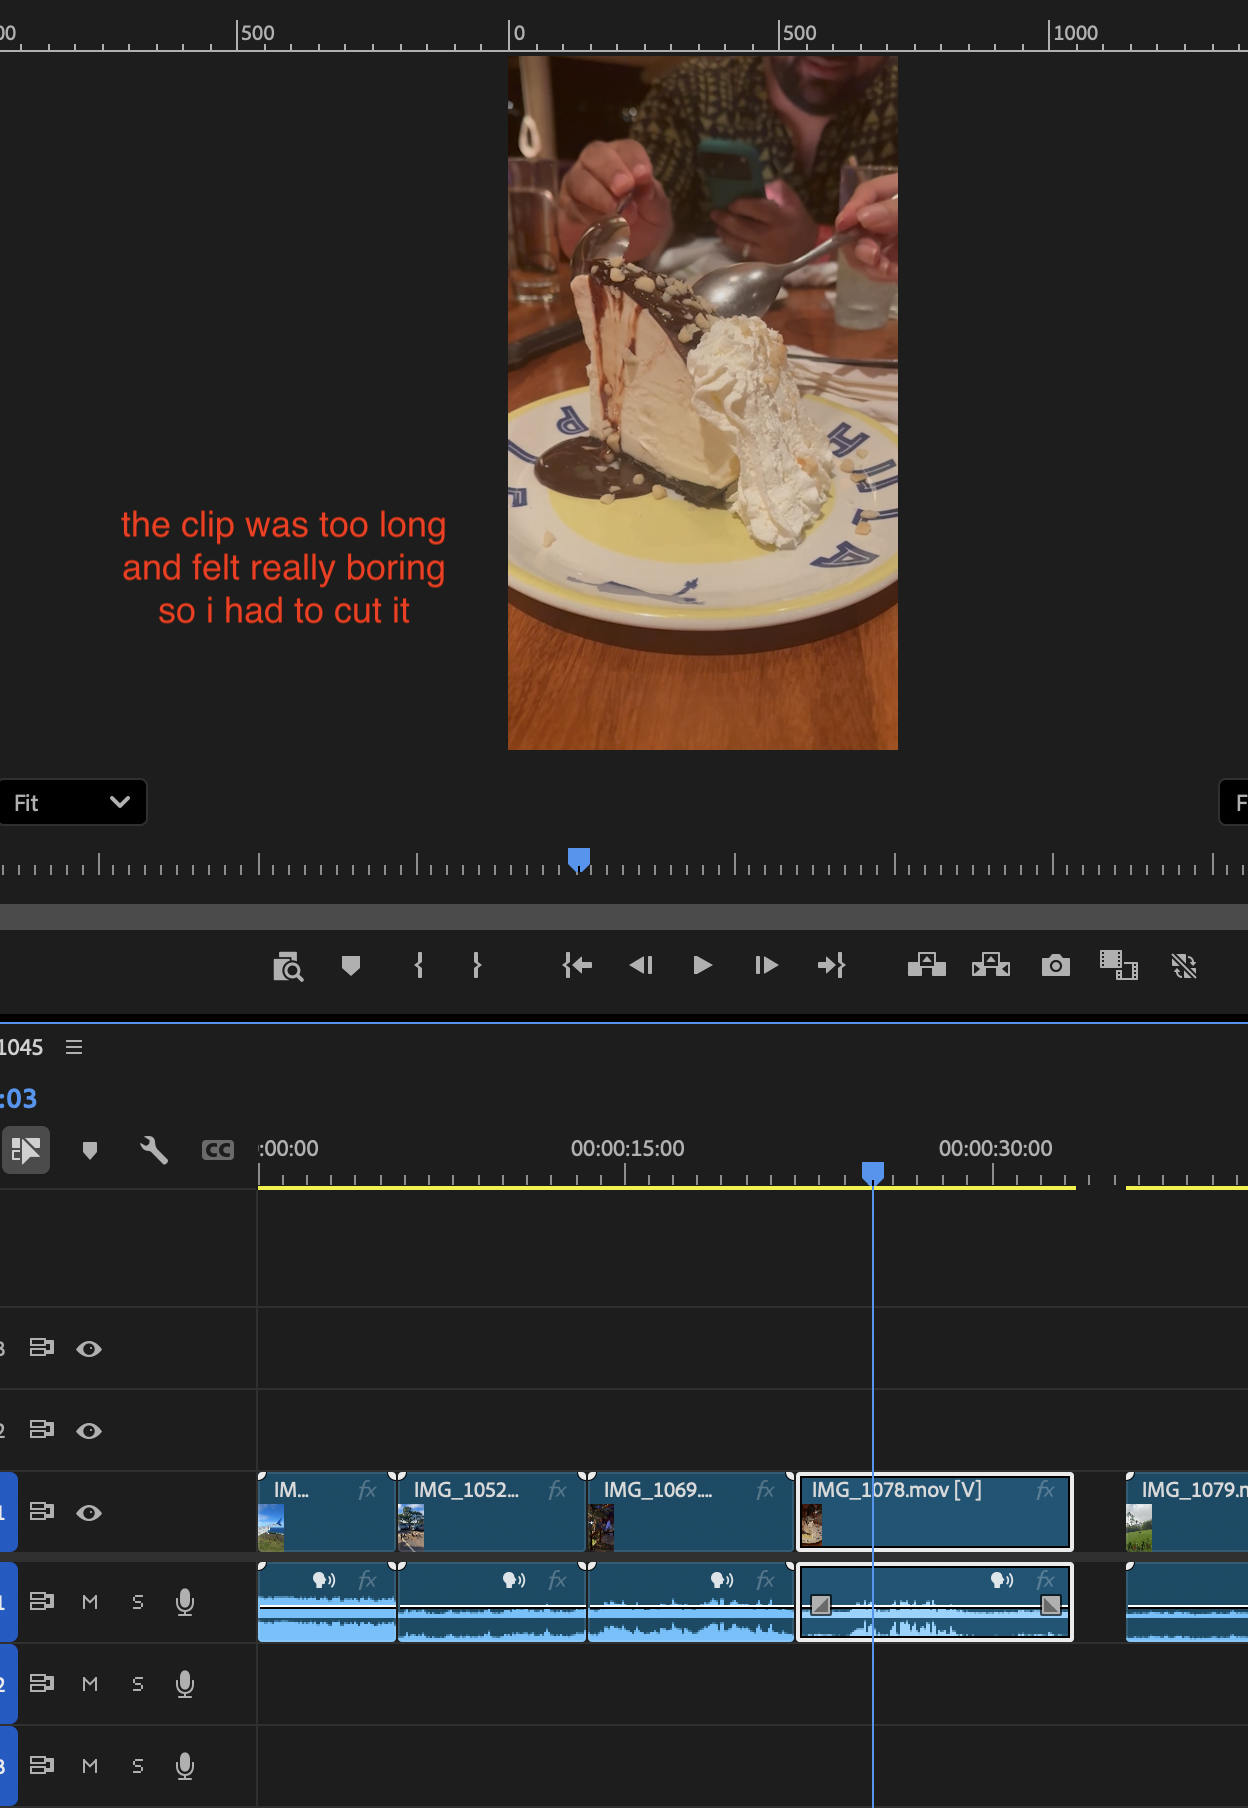The height and width of the screenshot is (1808, 1248).
Task: Click the fx badge on IMG_1069 clip
Action: pyautogui.click(x=765, y=1491)
